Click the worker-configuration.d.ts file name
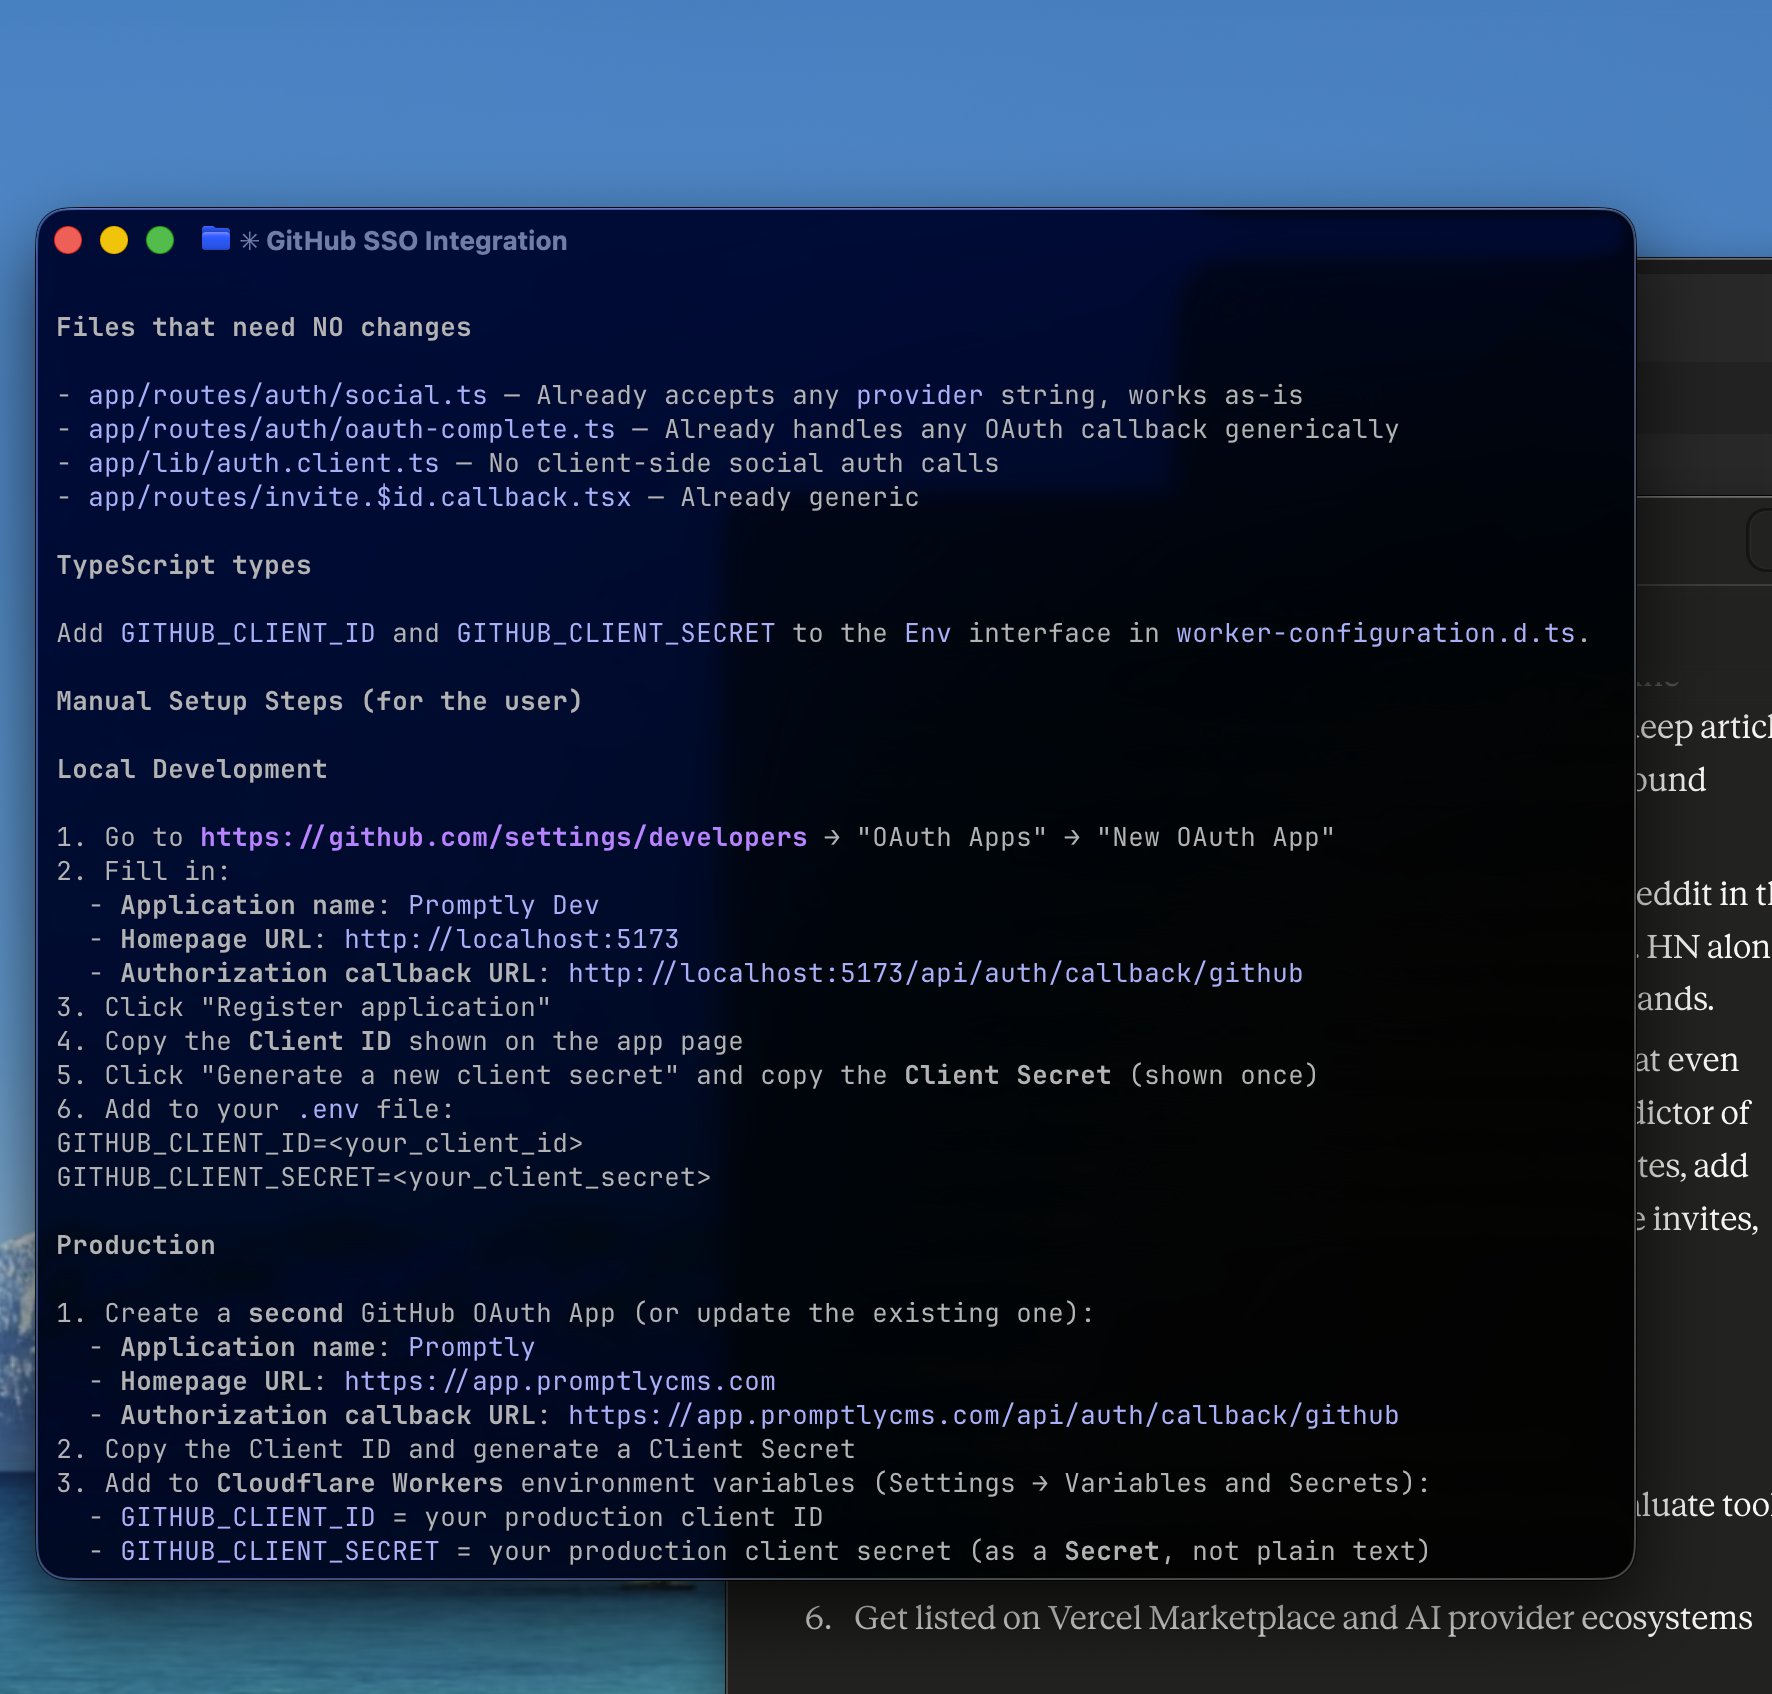 (x=1376, y=633)
